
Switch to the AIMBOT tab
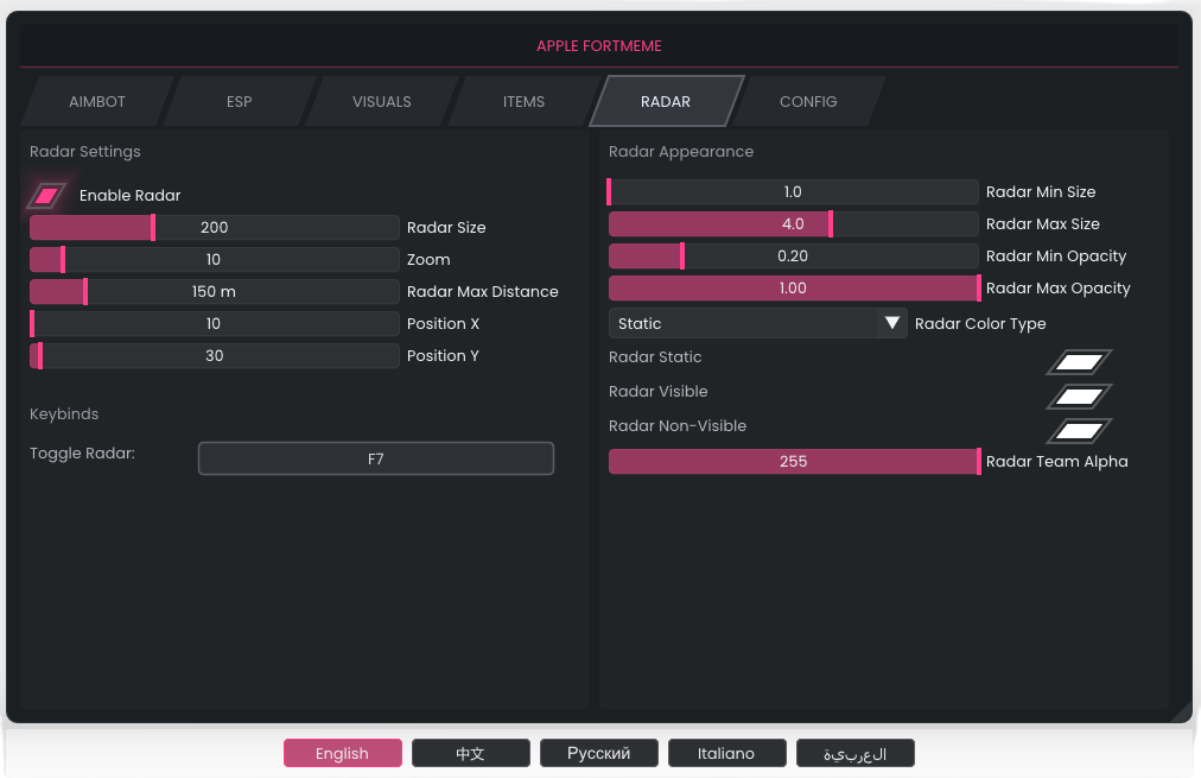pos(97,102)
